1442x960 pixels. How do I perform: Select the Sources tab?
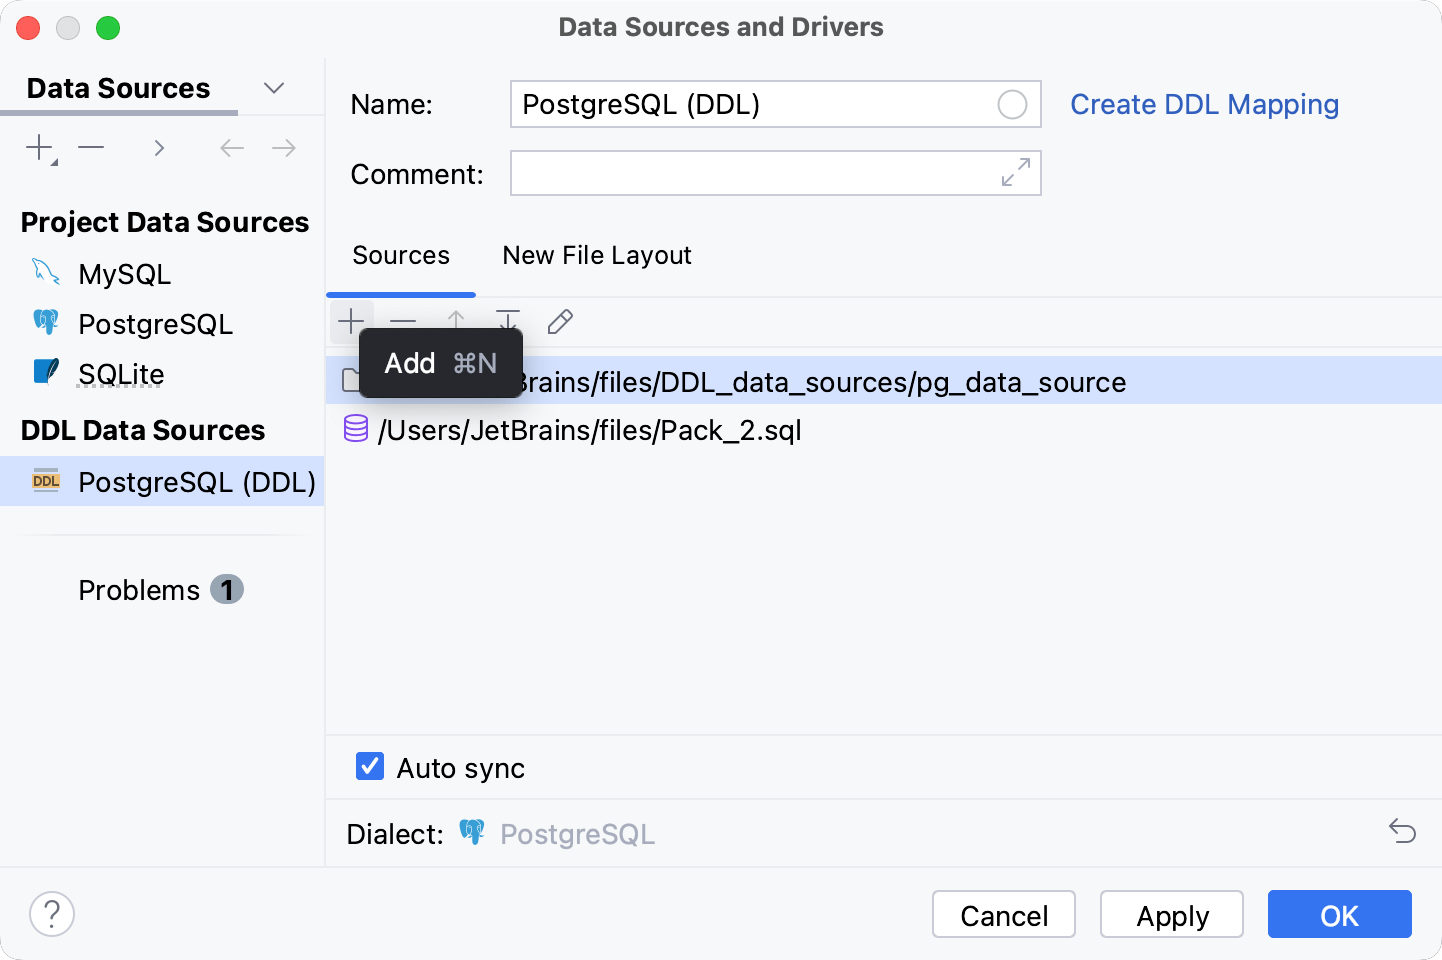pos(401,255)
